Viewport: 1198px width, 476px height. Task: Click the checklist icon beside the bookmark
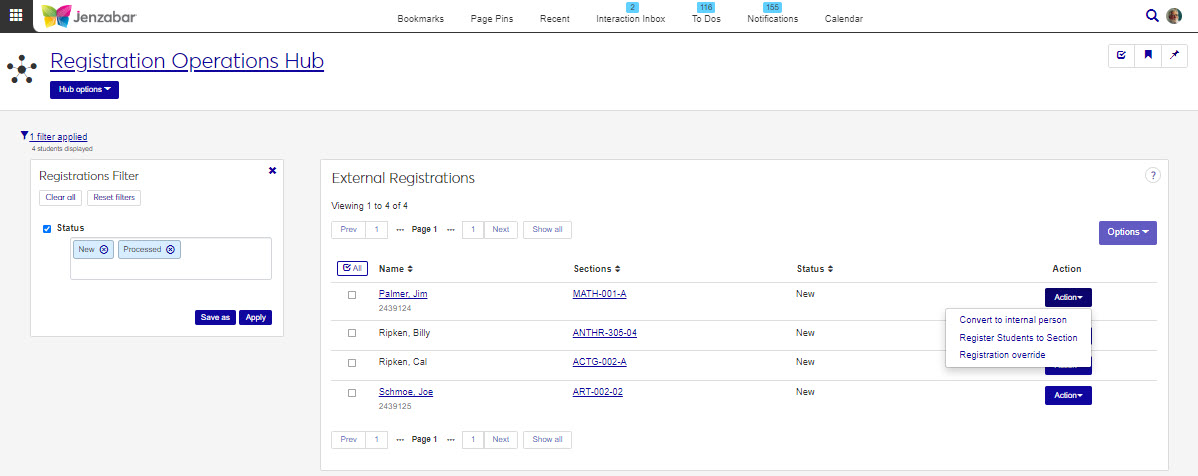(1121, 56)
